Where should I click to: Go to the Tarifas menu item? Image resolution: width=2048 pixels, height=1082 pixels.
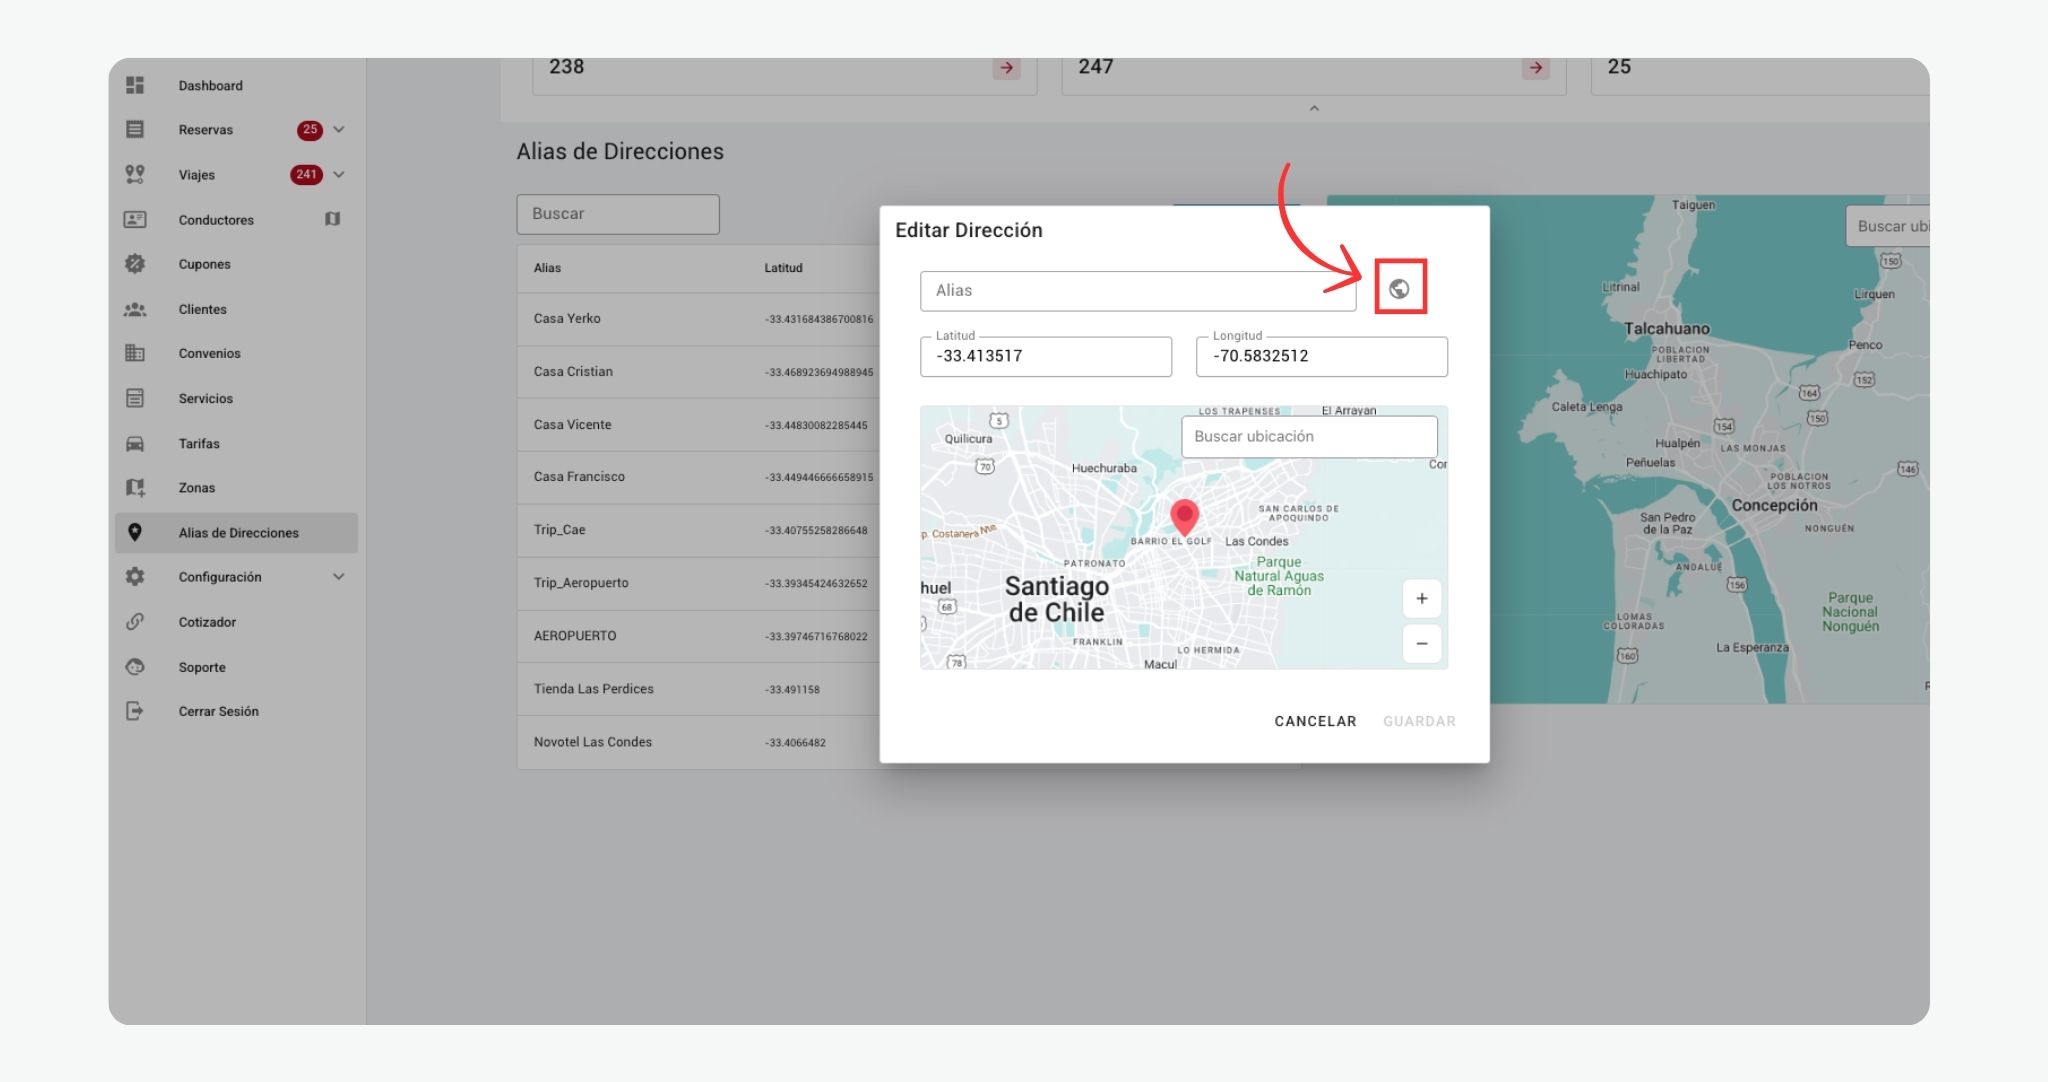[236, 443]
